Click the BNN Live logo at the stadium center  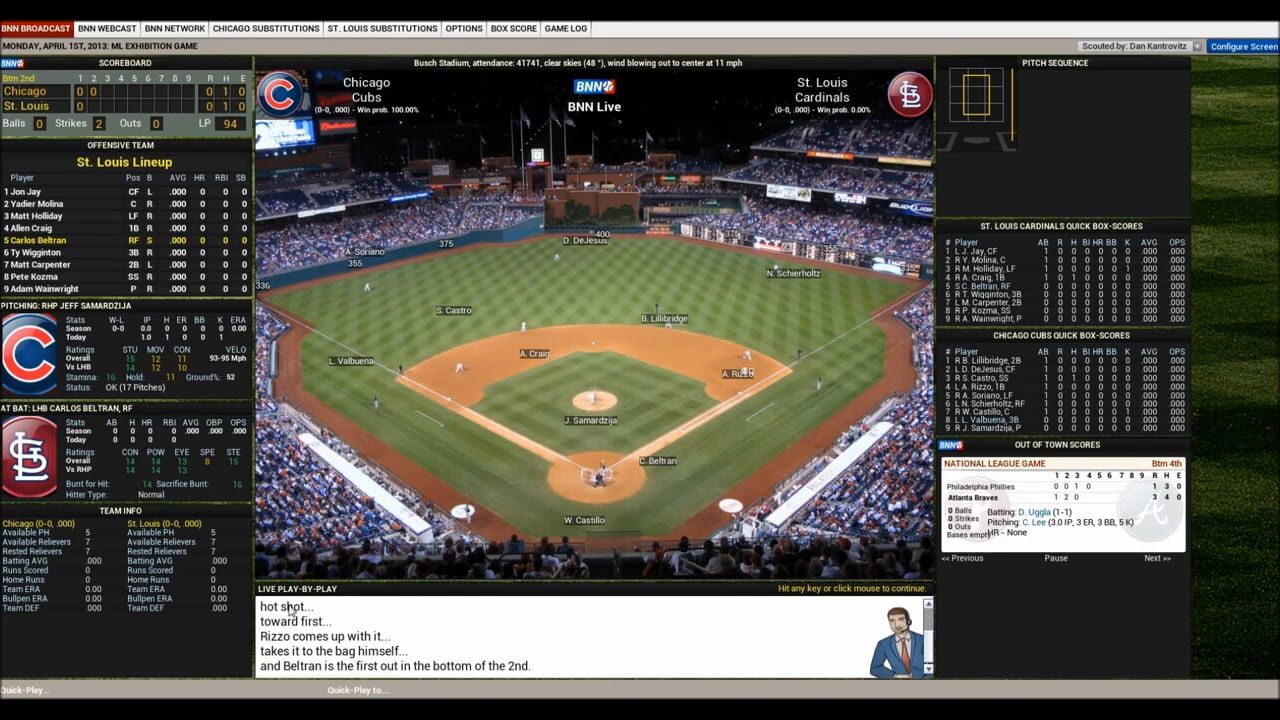(594, 87)
